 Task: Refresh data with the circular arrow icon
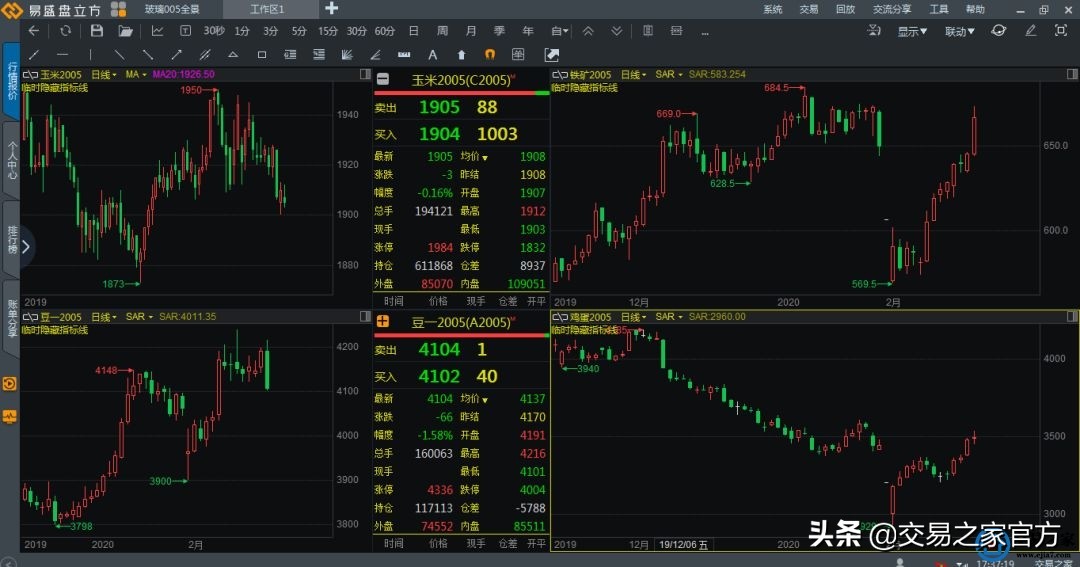coord(65,30)
